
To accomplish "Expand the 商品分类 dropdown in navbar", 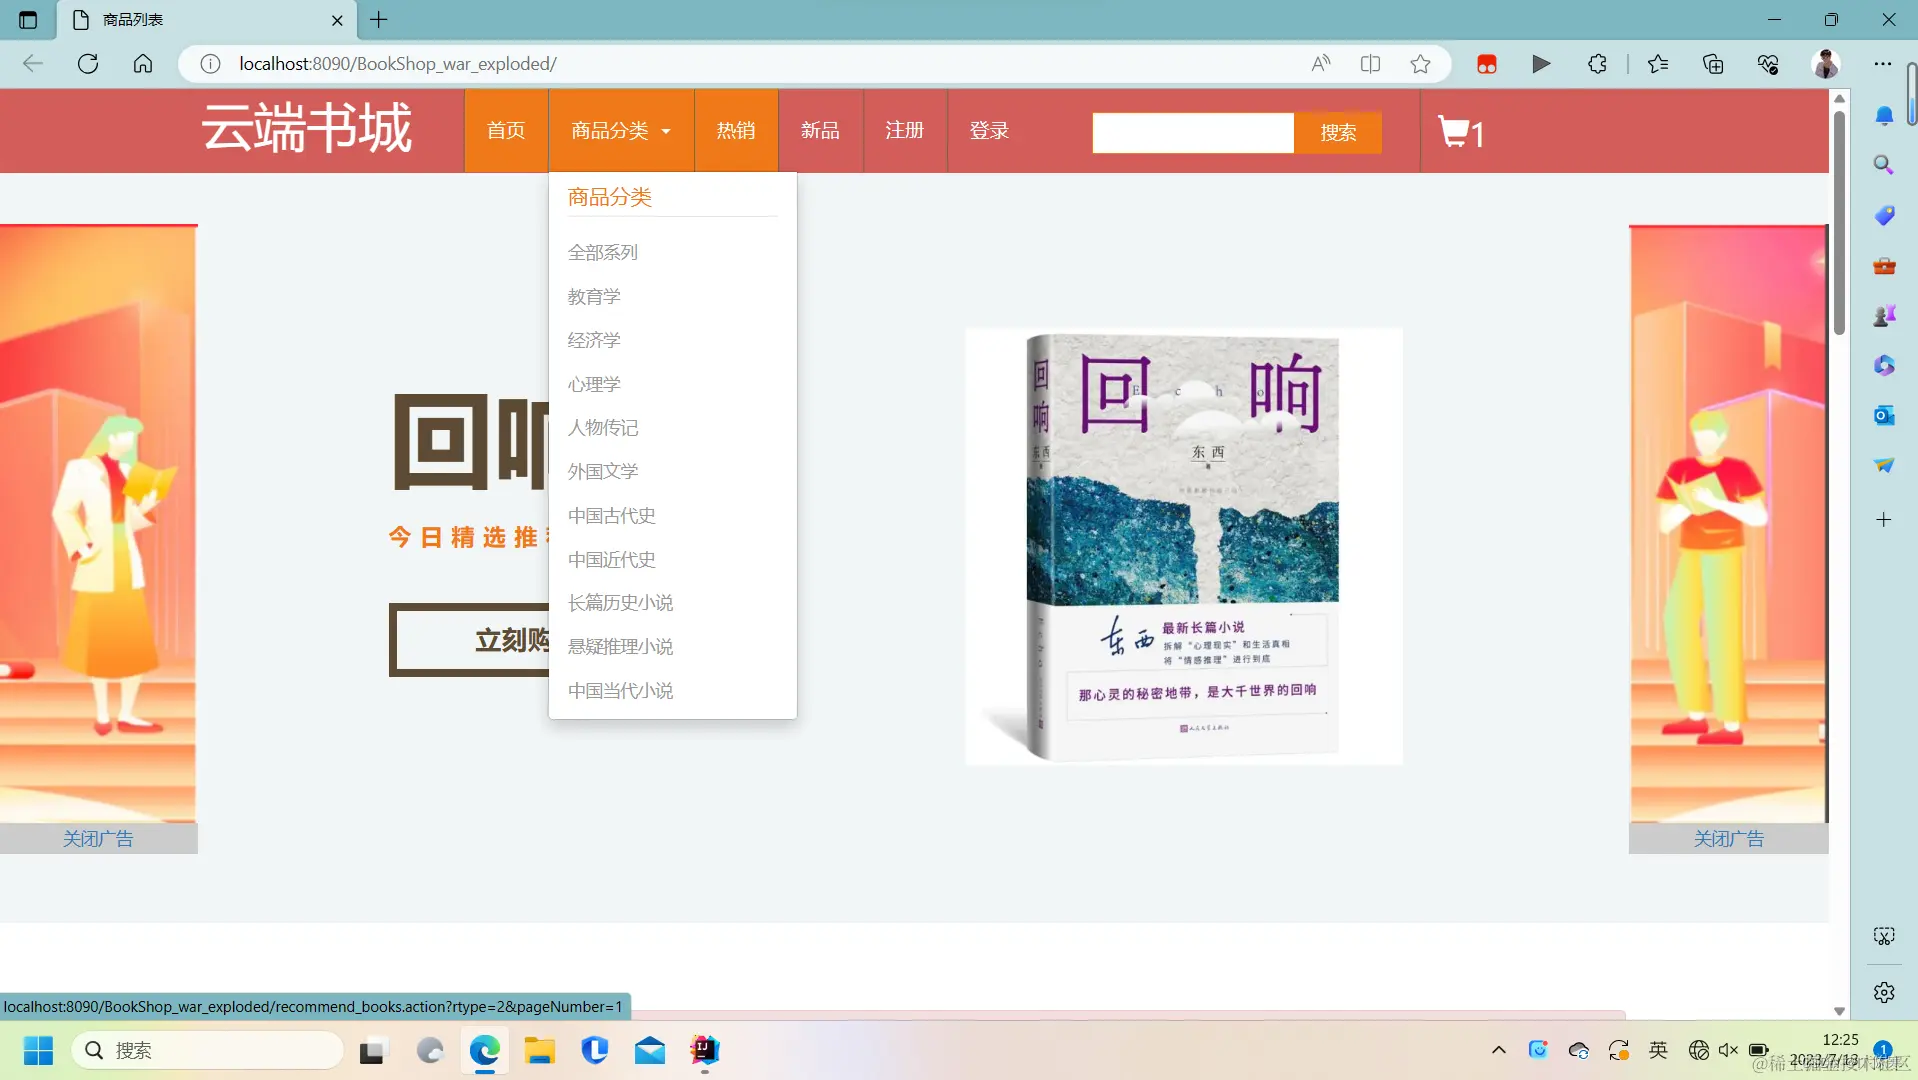I will coord(621,131).
